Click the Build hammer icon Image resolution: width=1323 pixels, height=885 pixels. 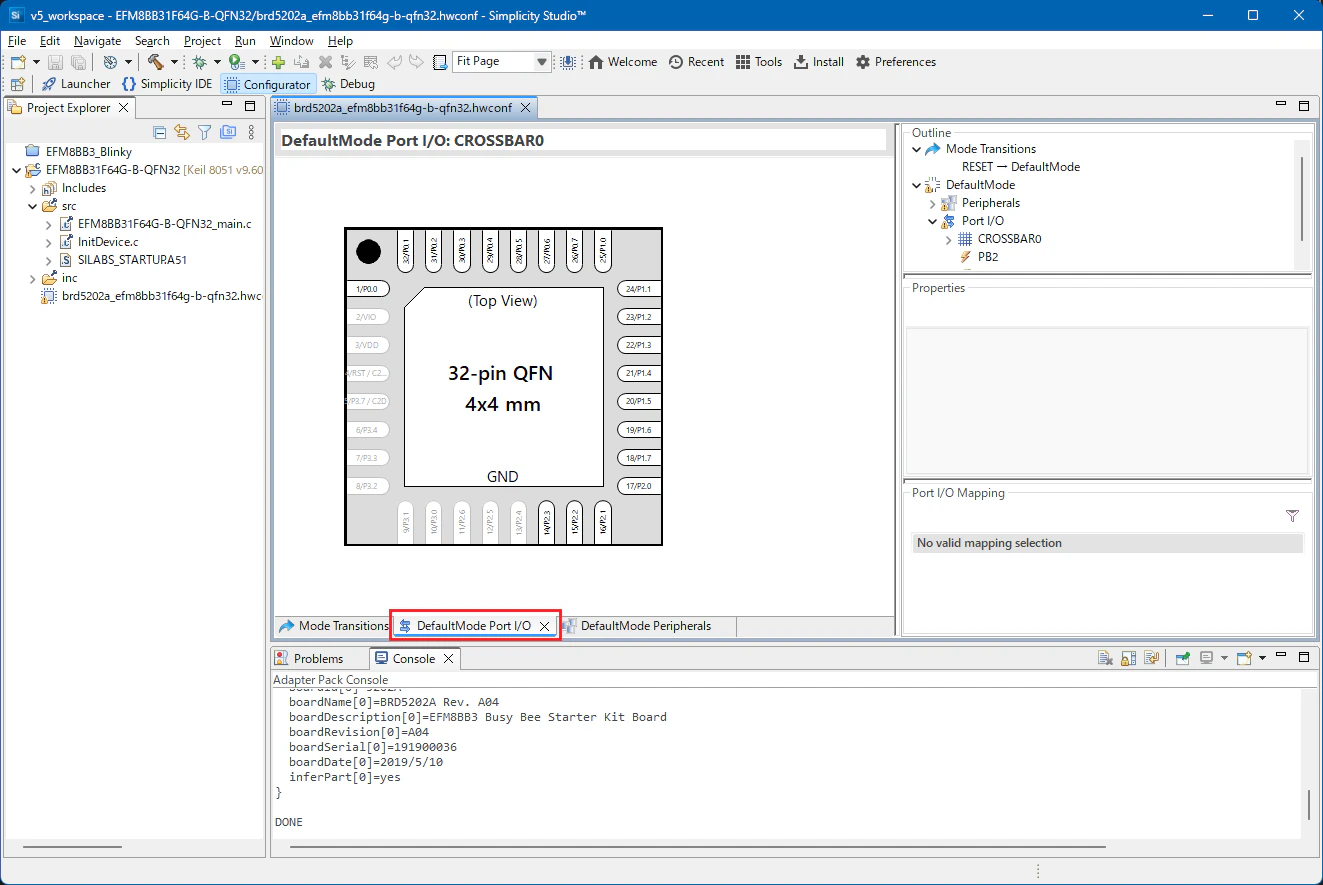pos(155,62)
